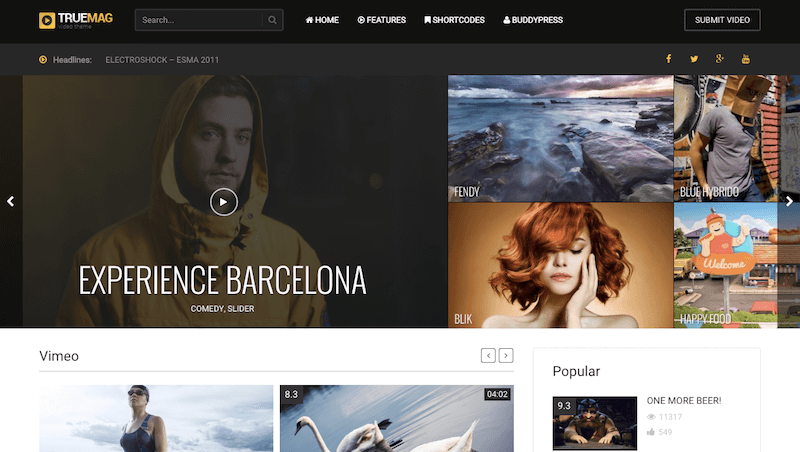This screenshot has width=800, height=452.
Task: Open the Facebook social icon
Action: 668,59
